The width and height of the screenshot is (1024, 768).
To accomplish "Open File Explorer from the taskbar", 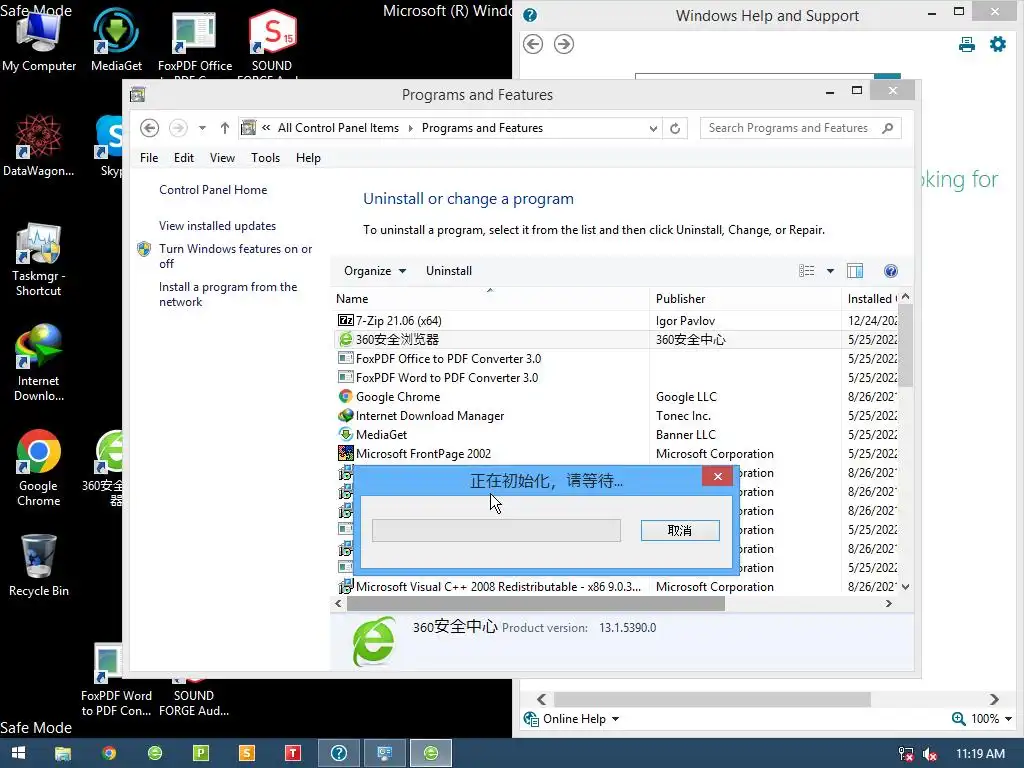I will coord(63,753).
